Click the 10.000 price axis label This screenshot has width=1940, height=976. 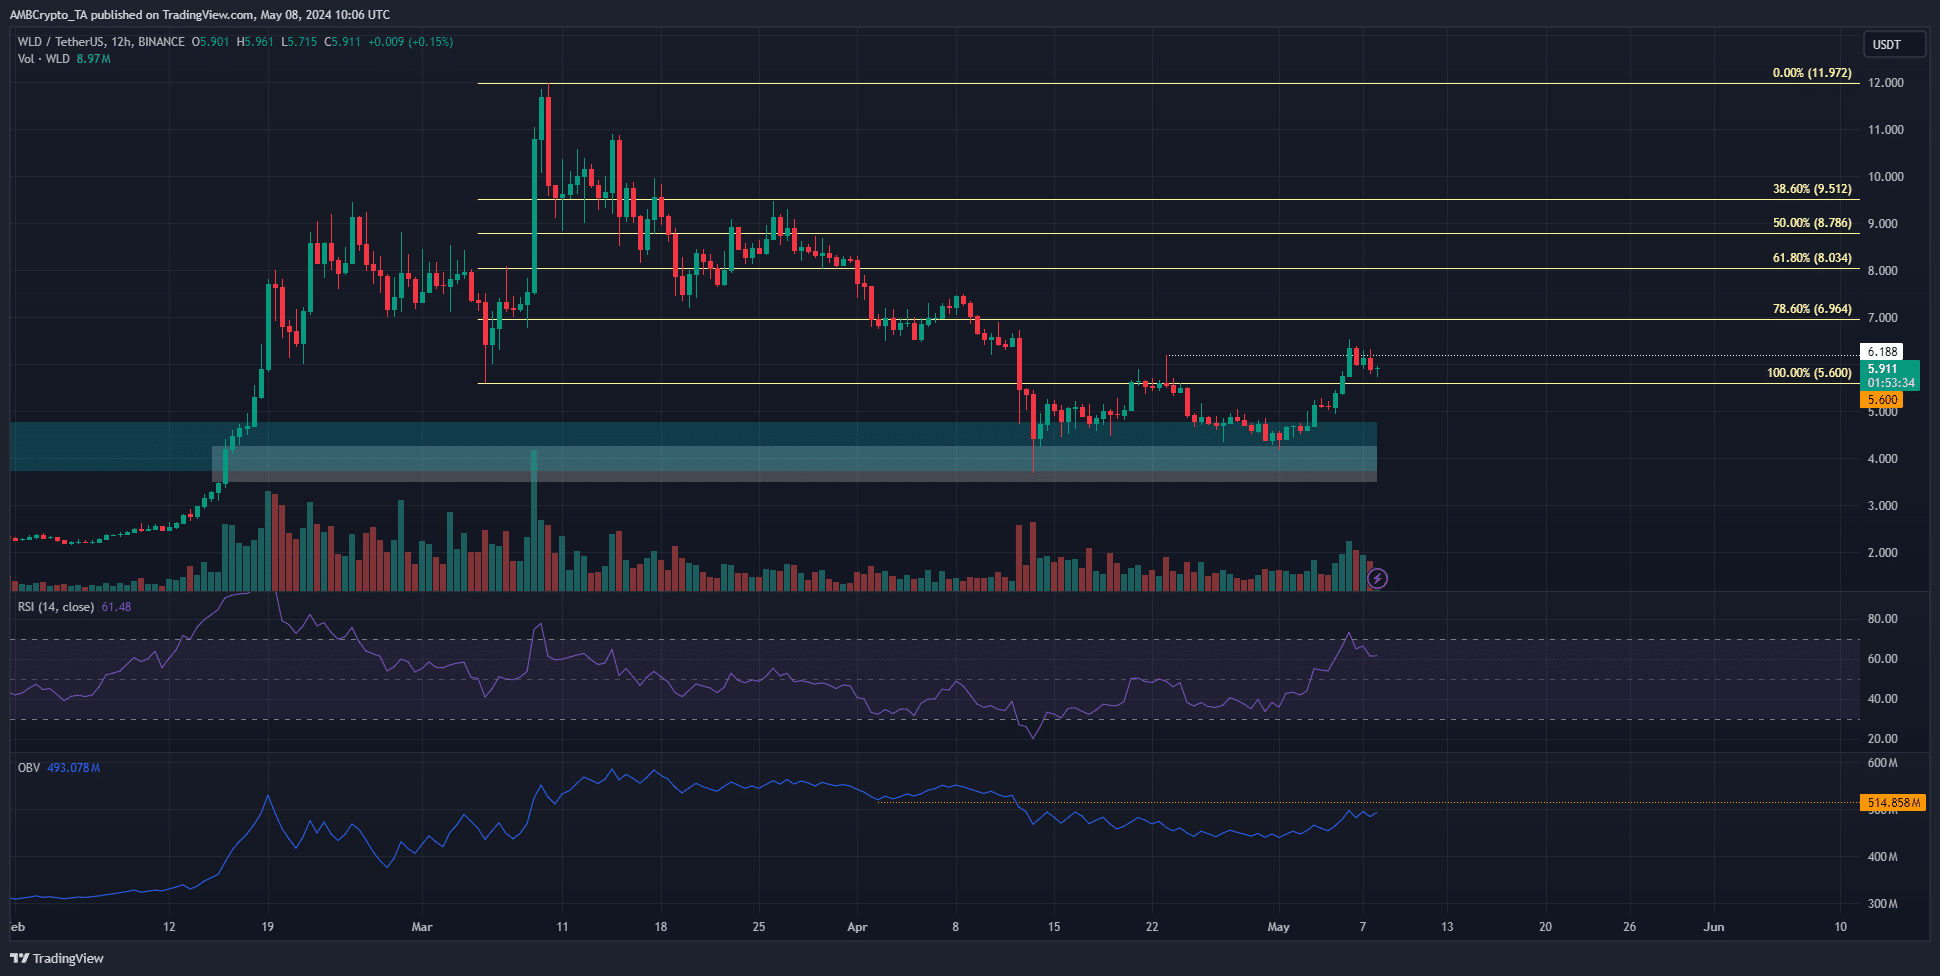[x=1886, y=177]
